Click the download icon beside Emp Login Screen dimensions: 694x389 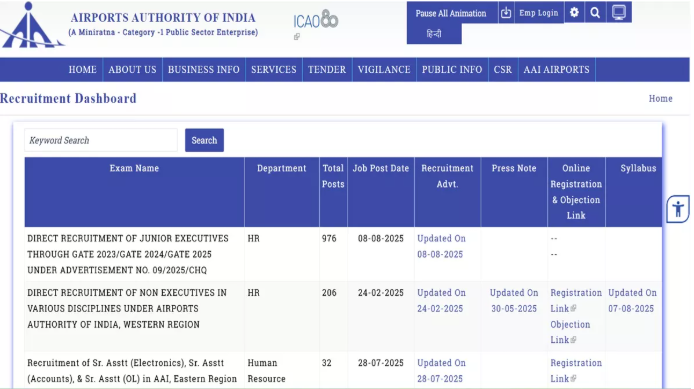(506, 13)
